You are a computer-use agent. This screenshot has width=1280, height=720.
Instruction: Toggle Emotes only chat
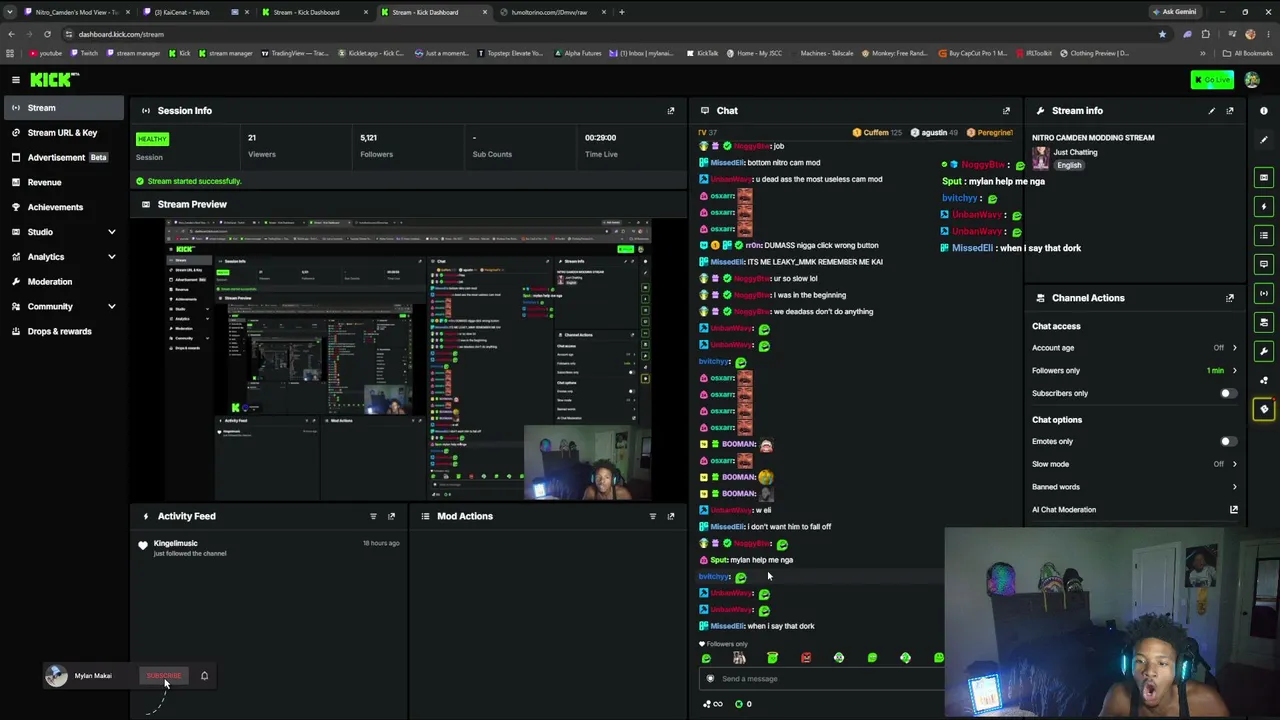pyautogui.click(x=1227, y=441)
